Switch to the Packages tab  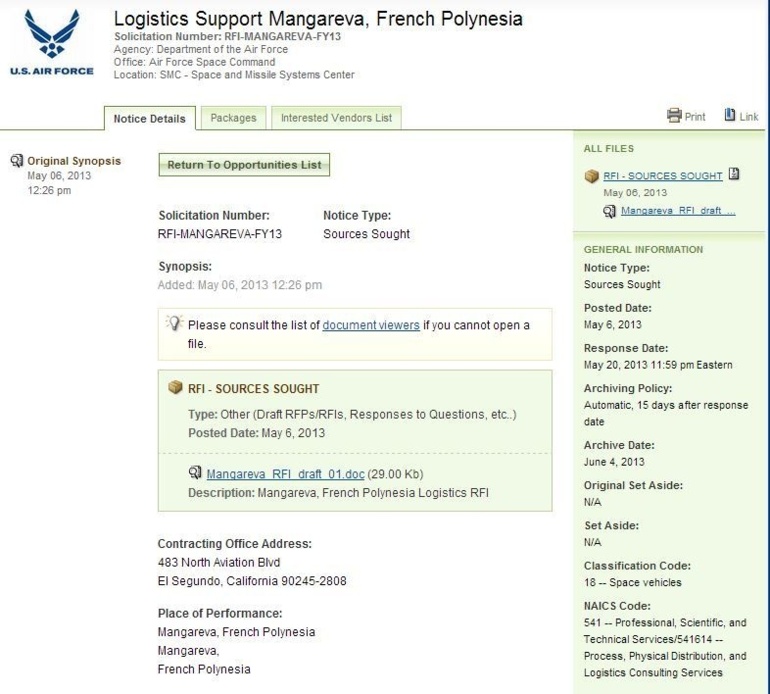point(233,118)
